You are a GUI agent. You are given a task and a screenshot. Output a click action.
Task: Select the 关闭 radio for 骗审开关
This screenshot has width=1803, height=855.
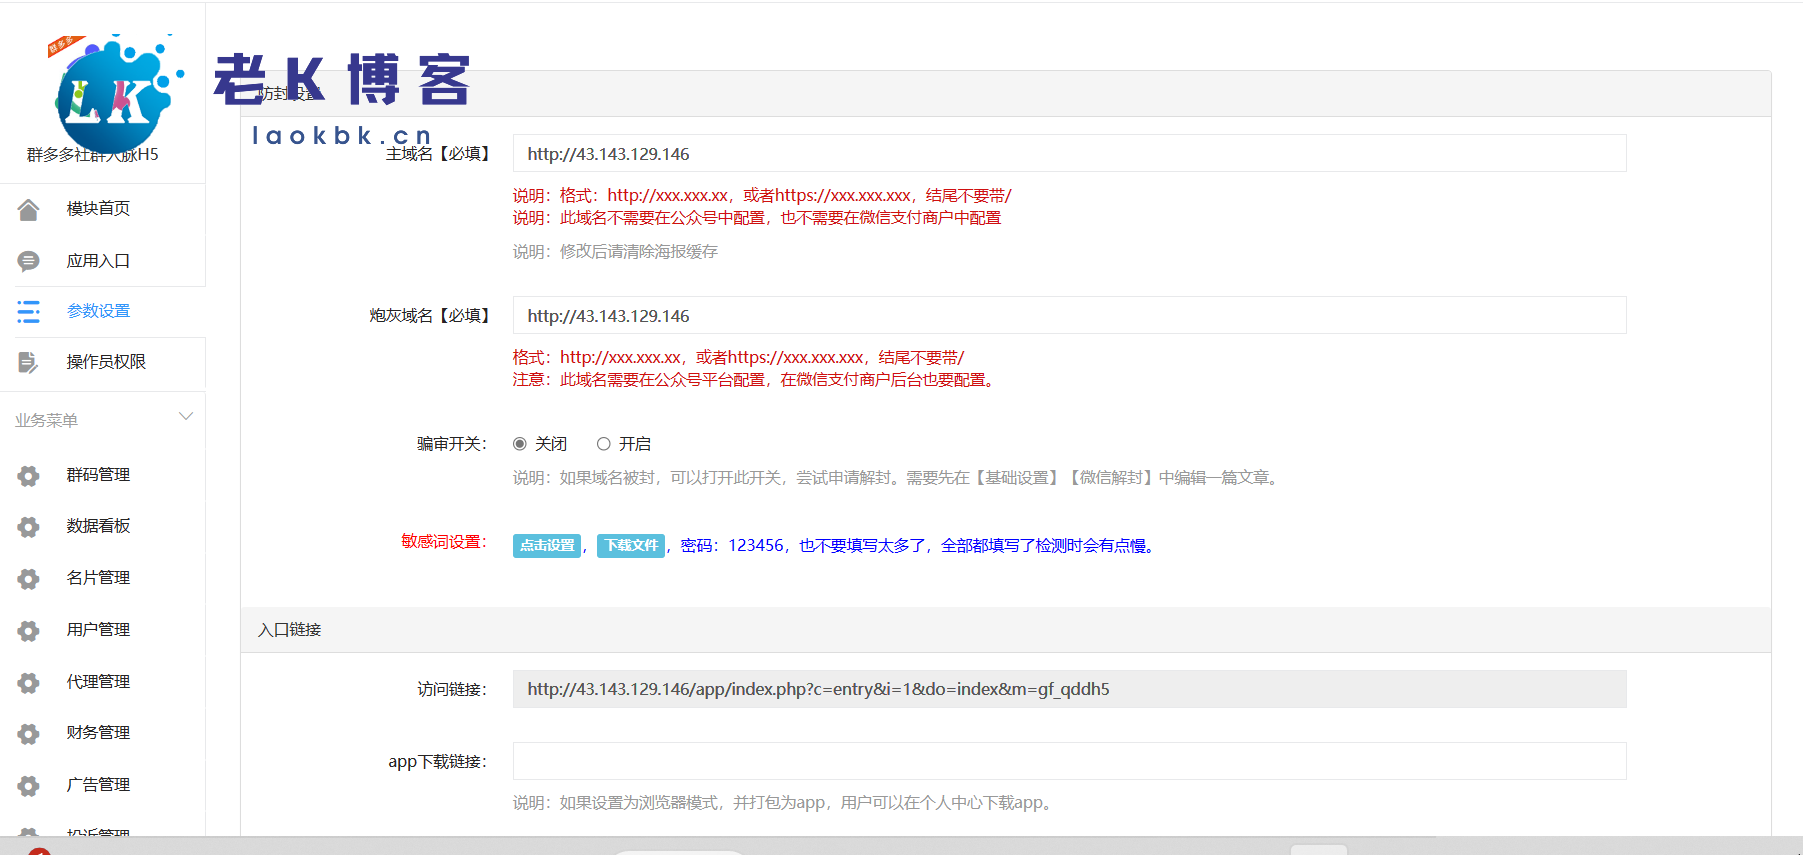point(520,444)
